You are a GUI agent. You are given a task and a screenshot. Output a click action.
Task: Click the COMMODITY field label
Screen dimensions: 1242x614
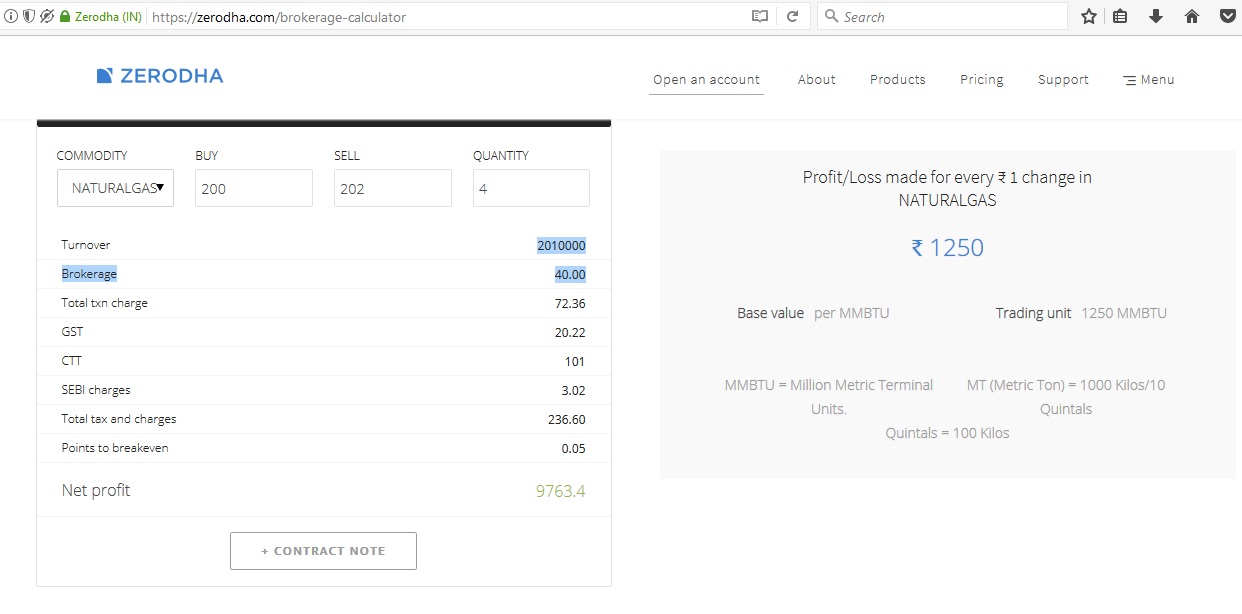click(x=92, y=155)
